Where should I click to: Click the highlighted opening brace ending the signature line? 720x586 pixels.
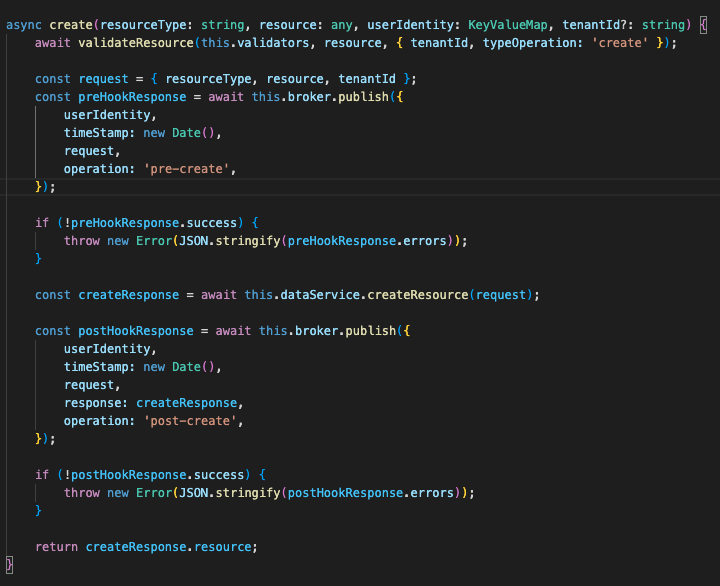tap(703, 25)
